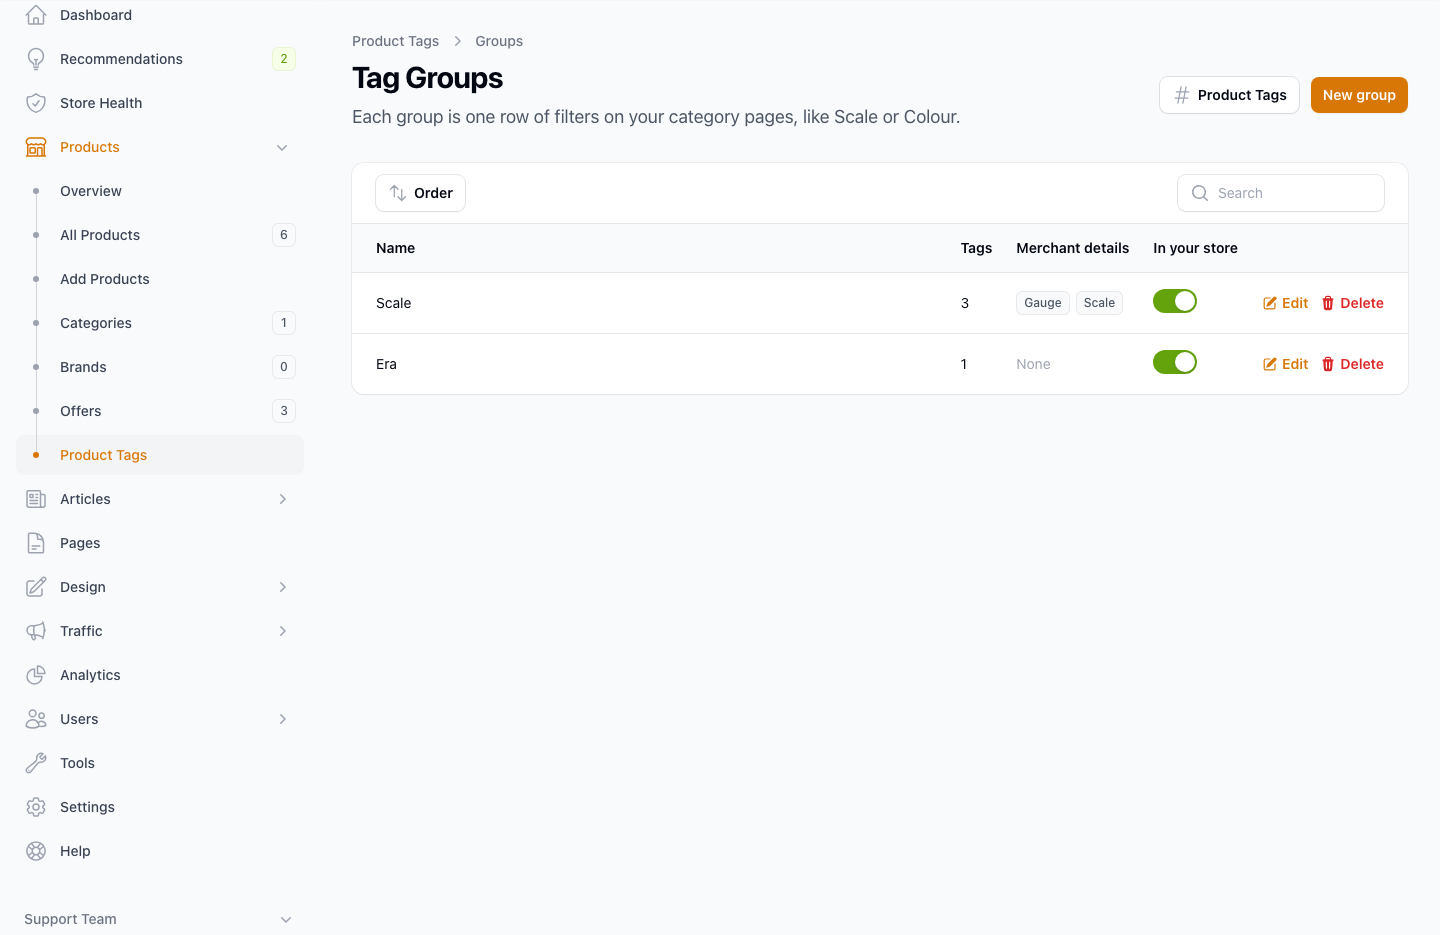Click the Pages document icon
The height and width of the screenshot is (935, 1440).
[x=36, y=543]
